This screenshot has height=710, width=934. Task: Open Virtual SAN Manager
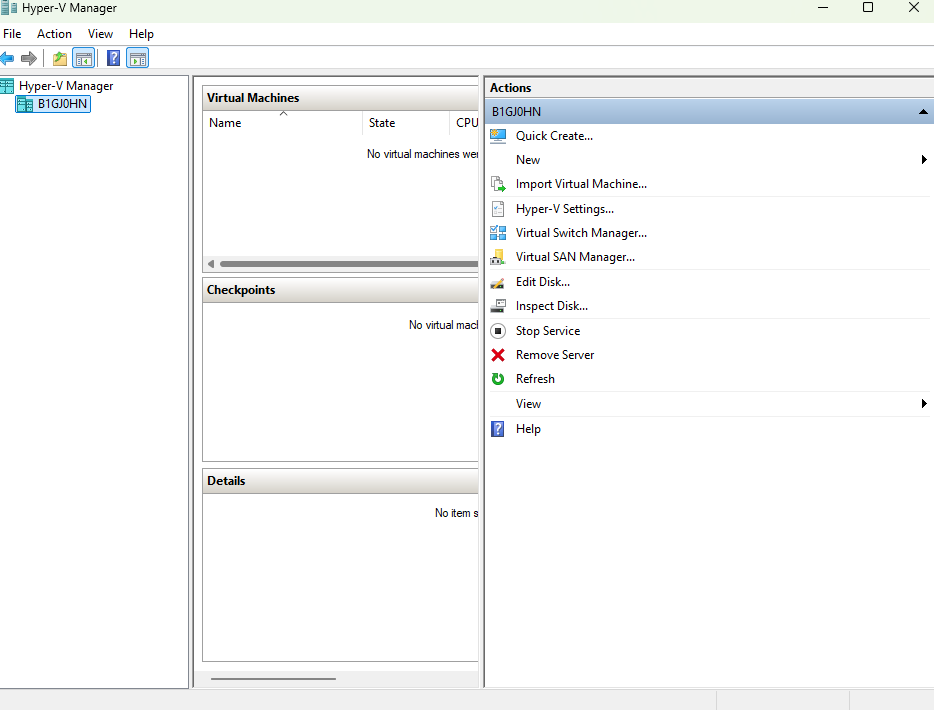[x=575, y=257]
